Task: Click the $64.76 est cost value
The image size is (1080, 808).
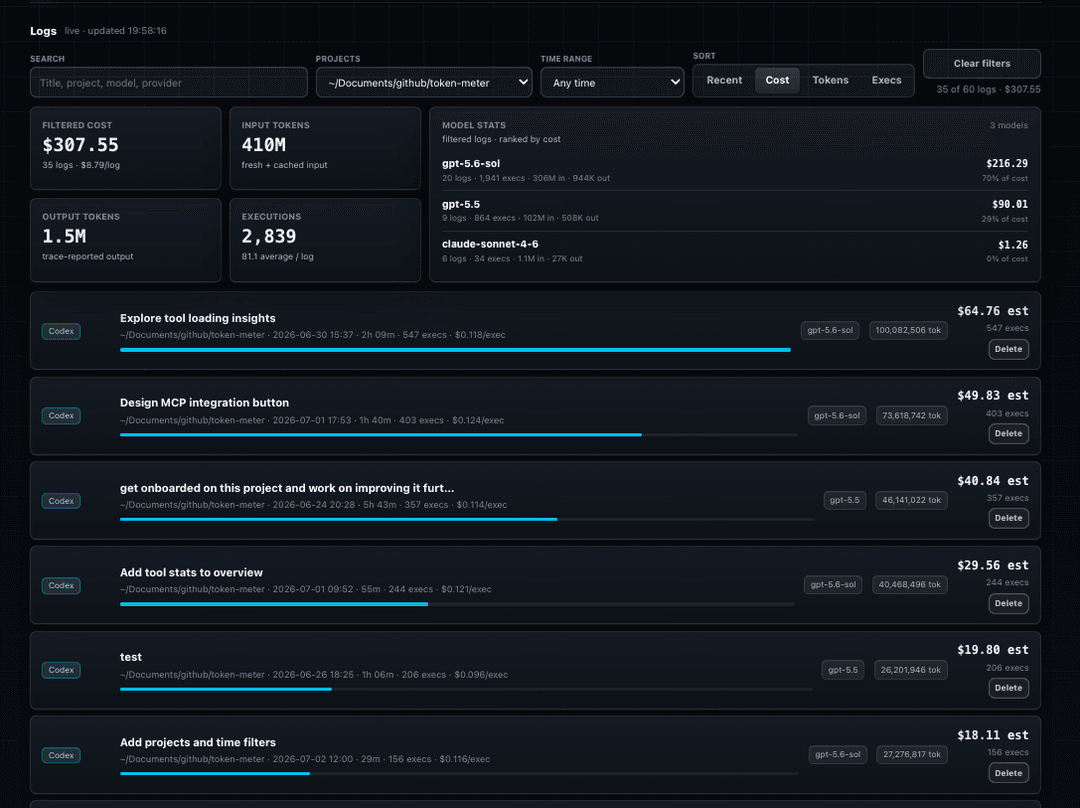Action: (993, 311)
